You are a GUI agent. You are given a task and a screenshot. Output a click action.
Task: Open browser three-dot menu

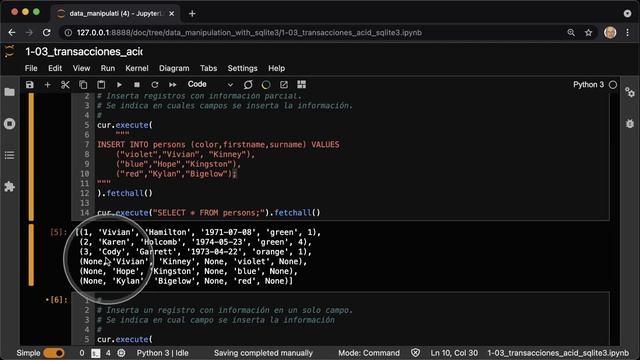[x=628, y=33]
